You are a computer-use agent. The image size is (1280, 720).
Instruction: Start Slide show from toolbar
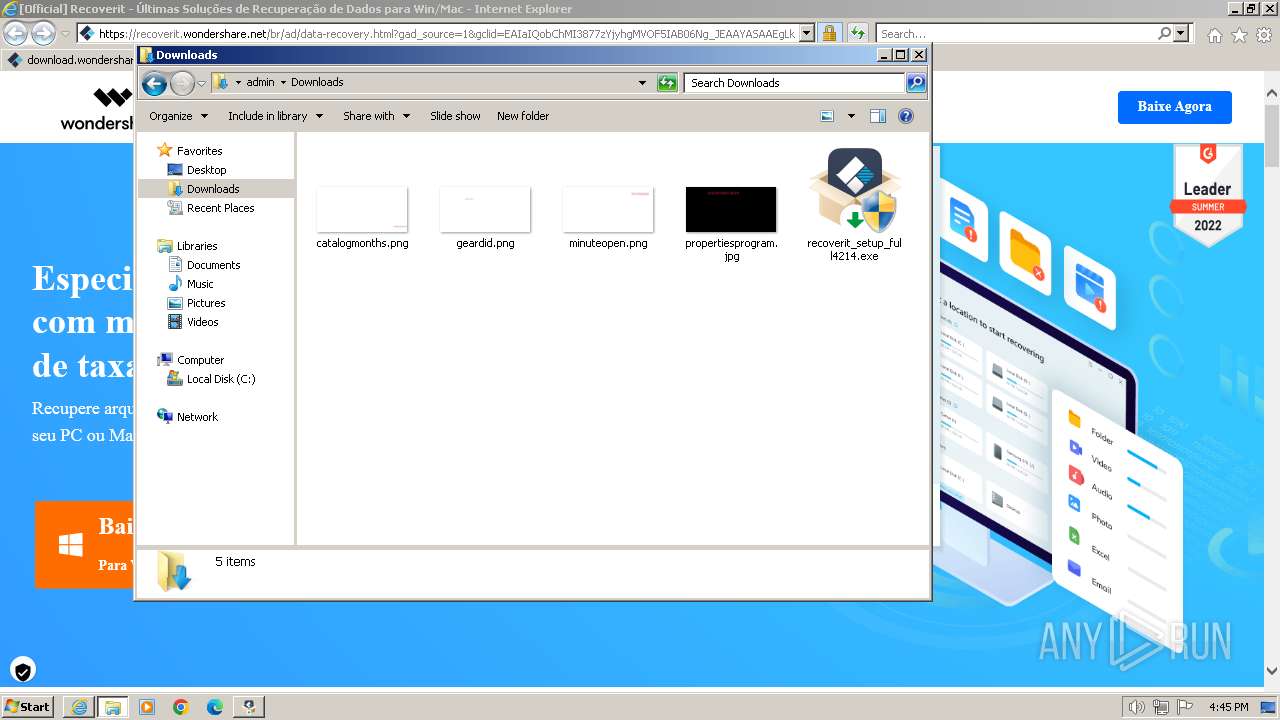coord(455,116)
